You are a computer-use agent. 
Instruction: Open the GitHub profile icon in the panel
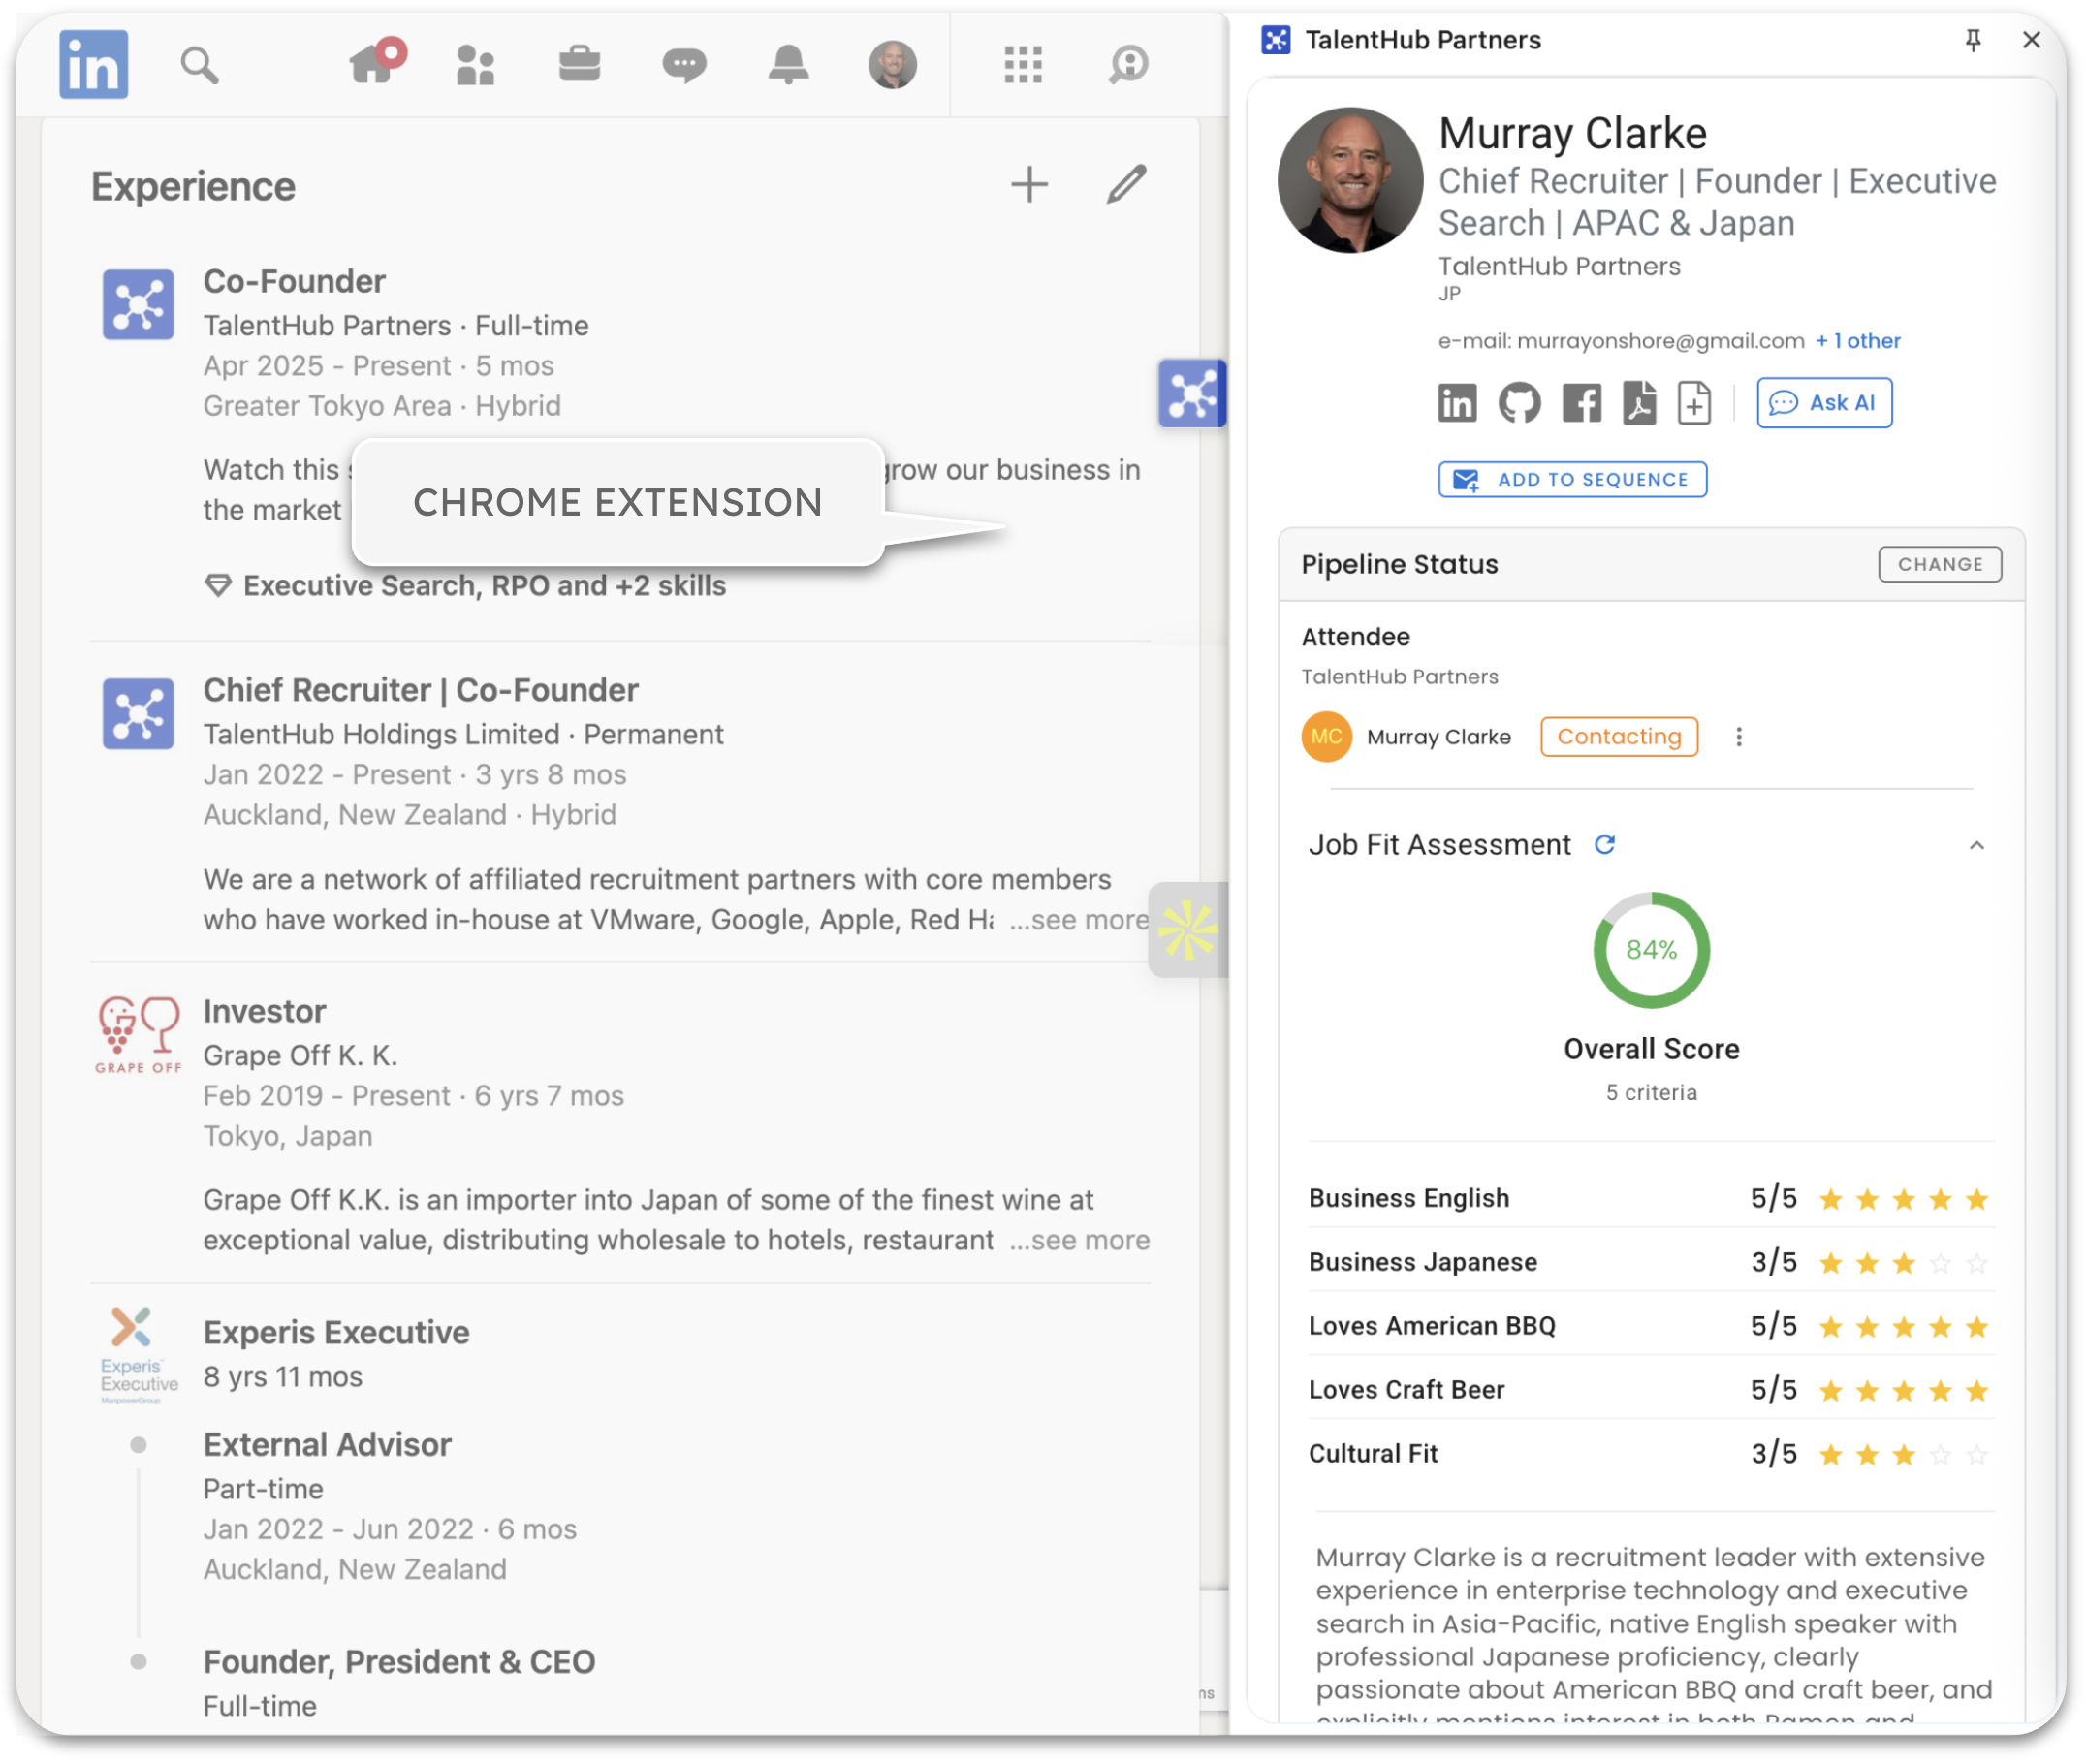click(x=1519, y=403)
